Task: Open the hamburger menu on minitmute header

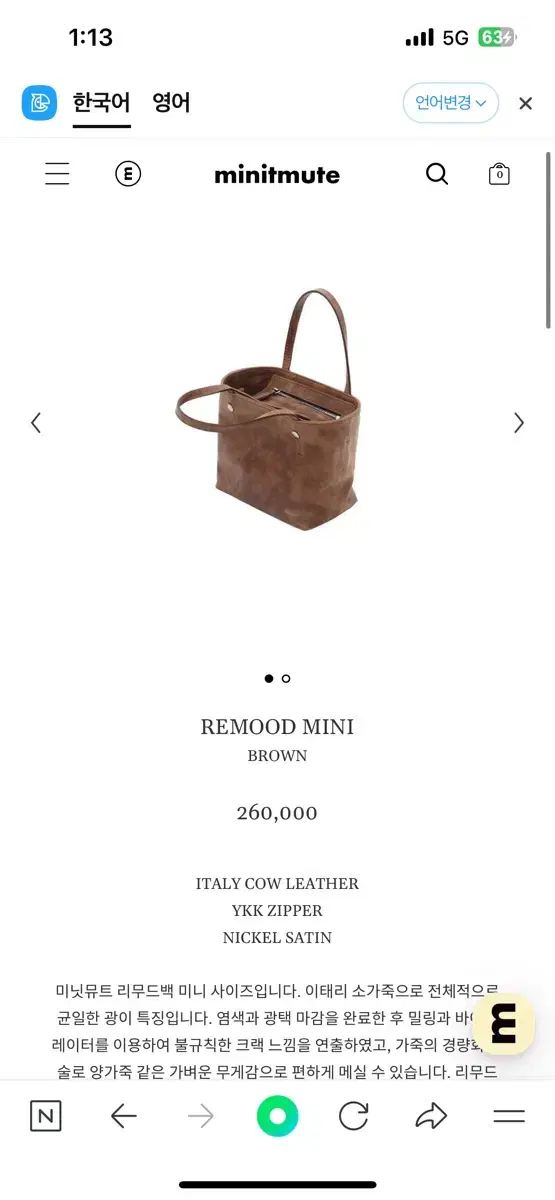Action: [x=57, y=174]
